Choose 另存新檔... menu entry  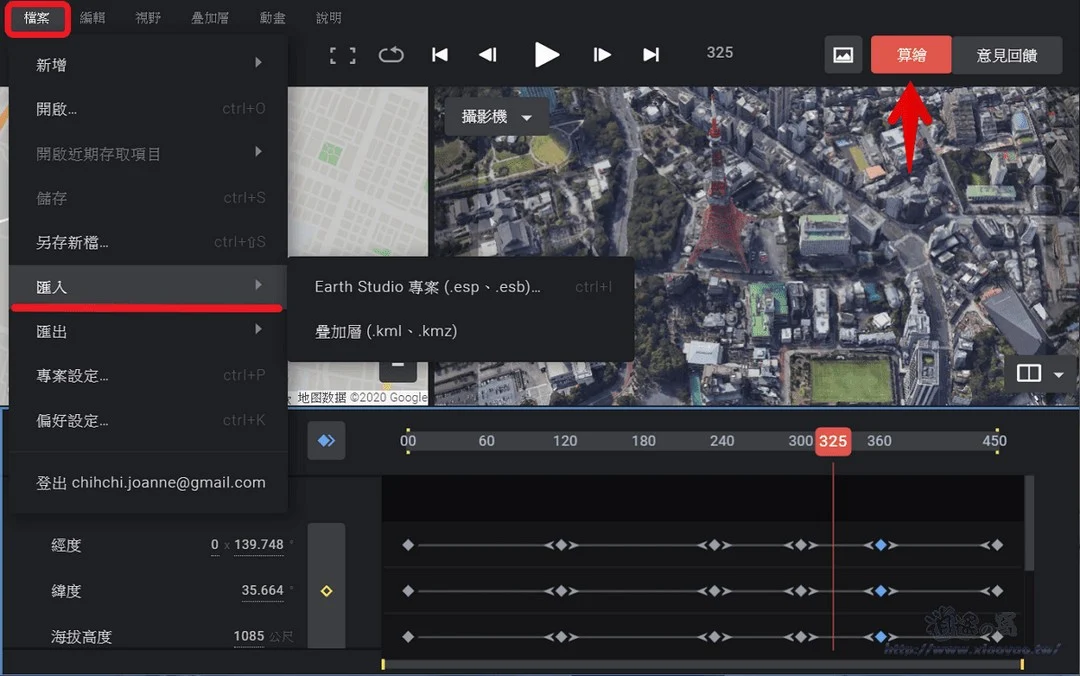(148, 243)
